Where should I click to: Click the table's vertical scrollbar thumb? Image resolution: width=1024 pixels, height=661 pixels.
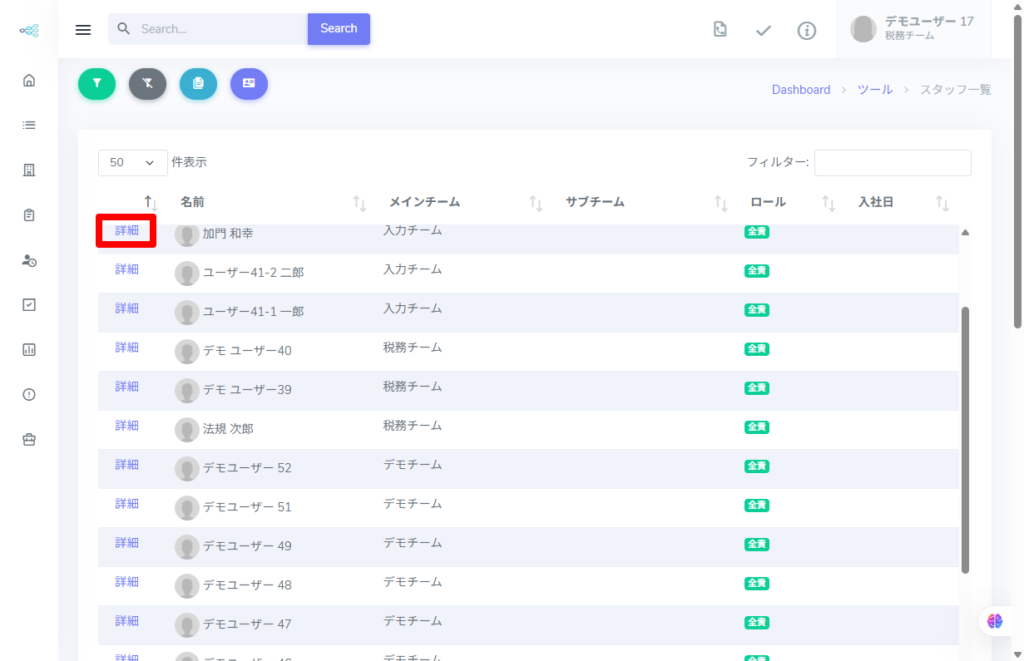click(965, 440)
